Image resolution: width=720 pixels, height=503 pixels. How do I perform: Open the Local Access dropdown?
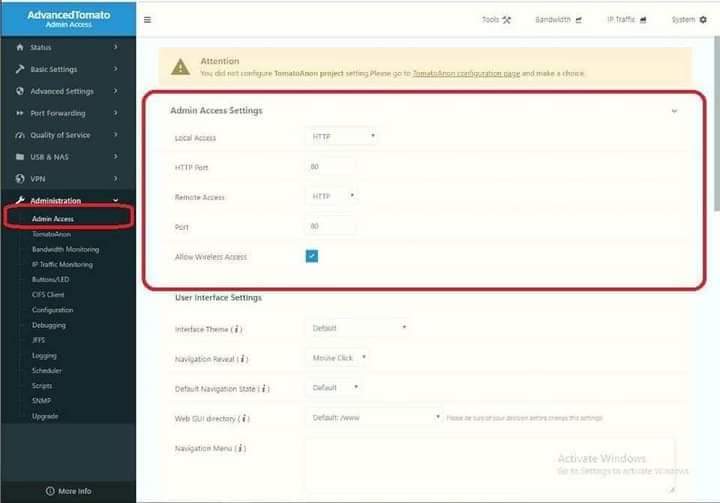342,137
